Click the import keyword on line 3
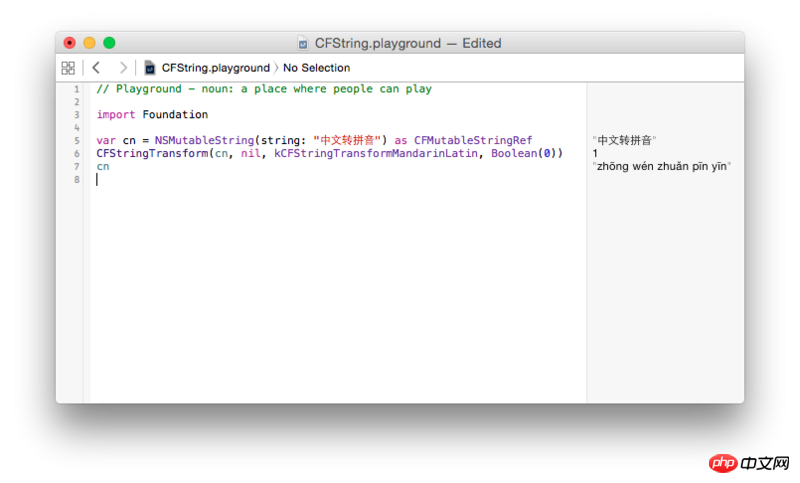Viewport: 800px width, 483px height. click(x=116, y=115)
